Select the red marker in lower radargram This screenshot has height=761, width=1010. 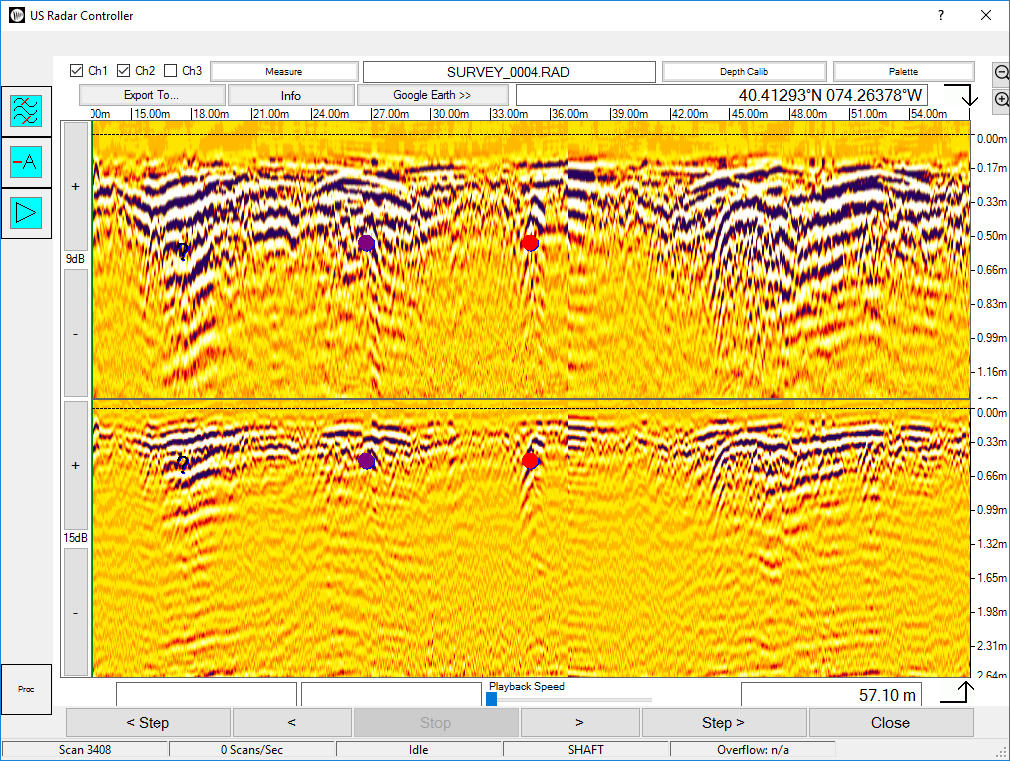[x=530, y=461]
